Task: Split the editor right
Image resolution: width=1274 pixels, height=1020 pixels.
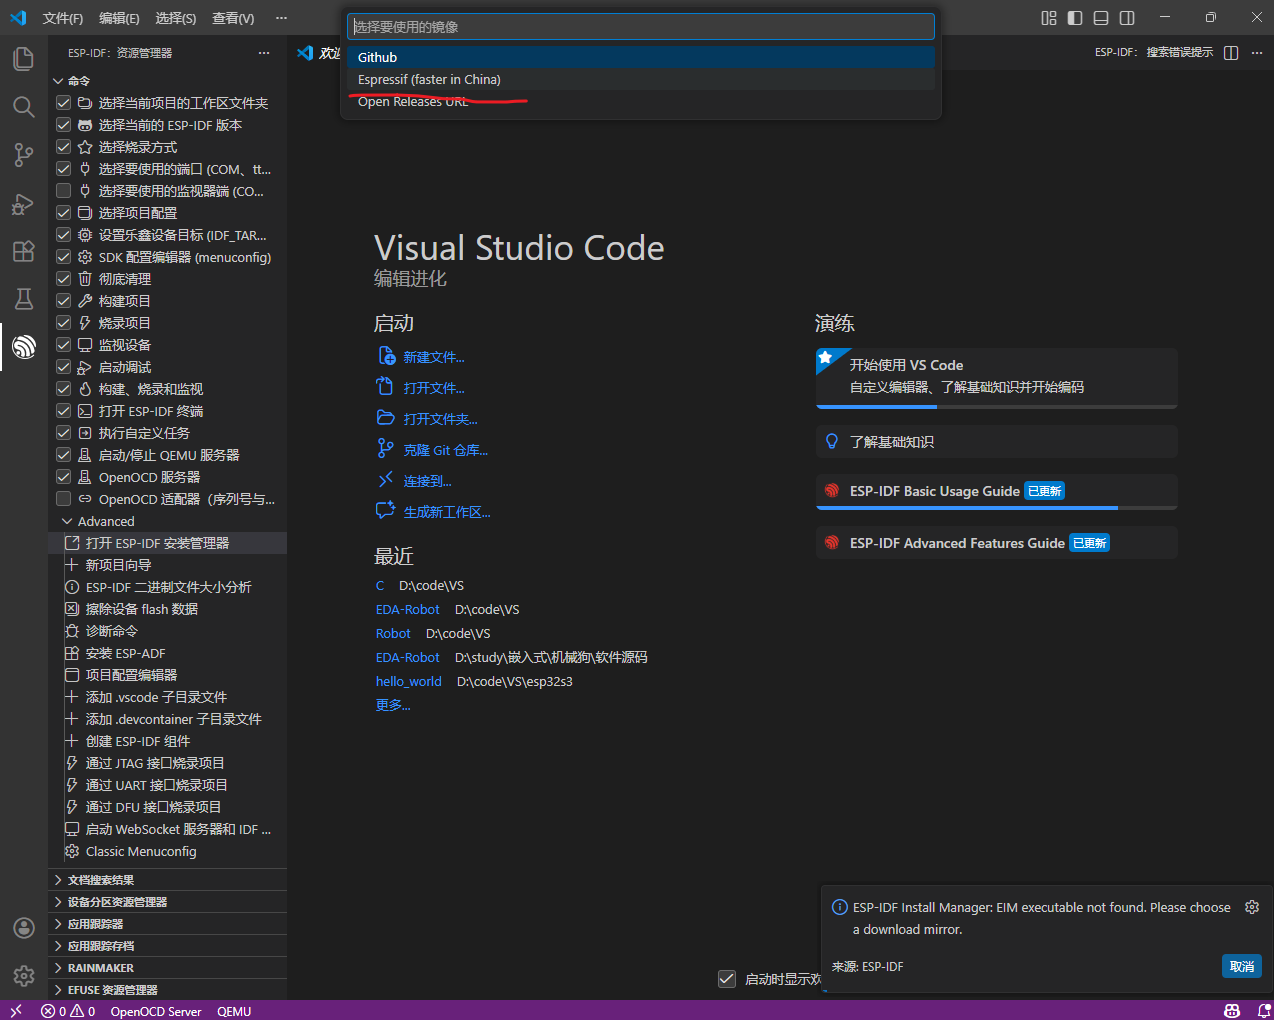Action: pyautogui.click(x=1231, y=53)
